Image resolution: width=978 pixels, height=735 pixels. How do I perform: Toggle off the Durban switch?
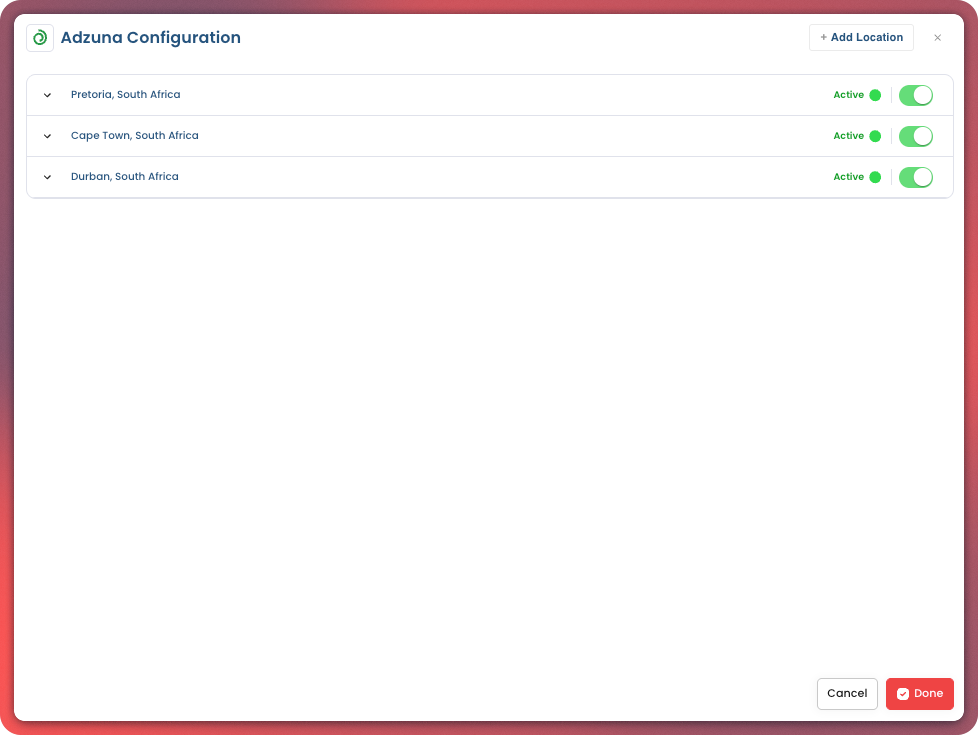(915, 176)
